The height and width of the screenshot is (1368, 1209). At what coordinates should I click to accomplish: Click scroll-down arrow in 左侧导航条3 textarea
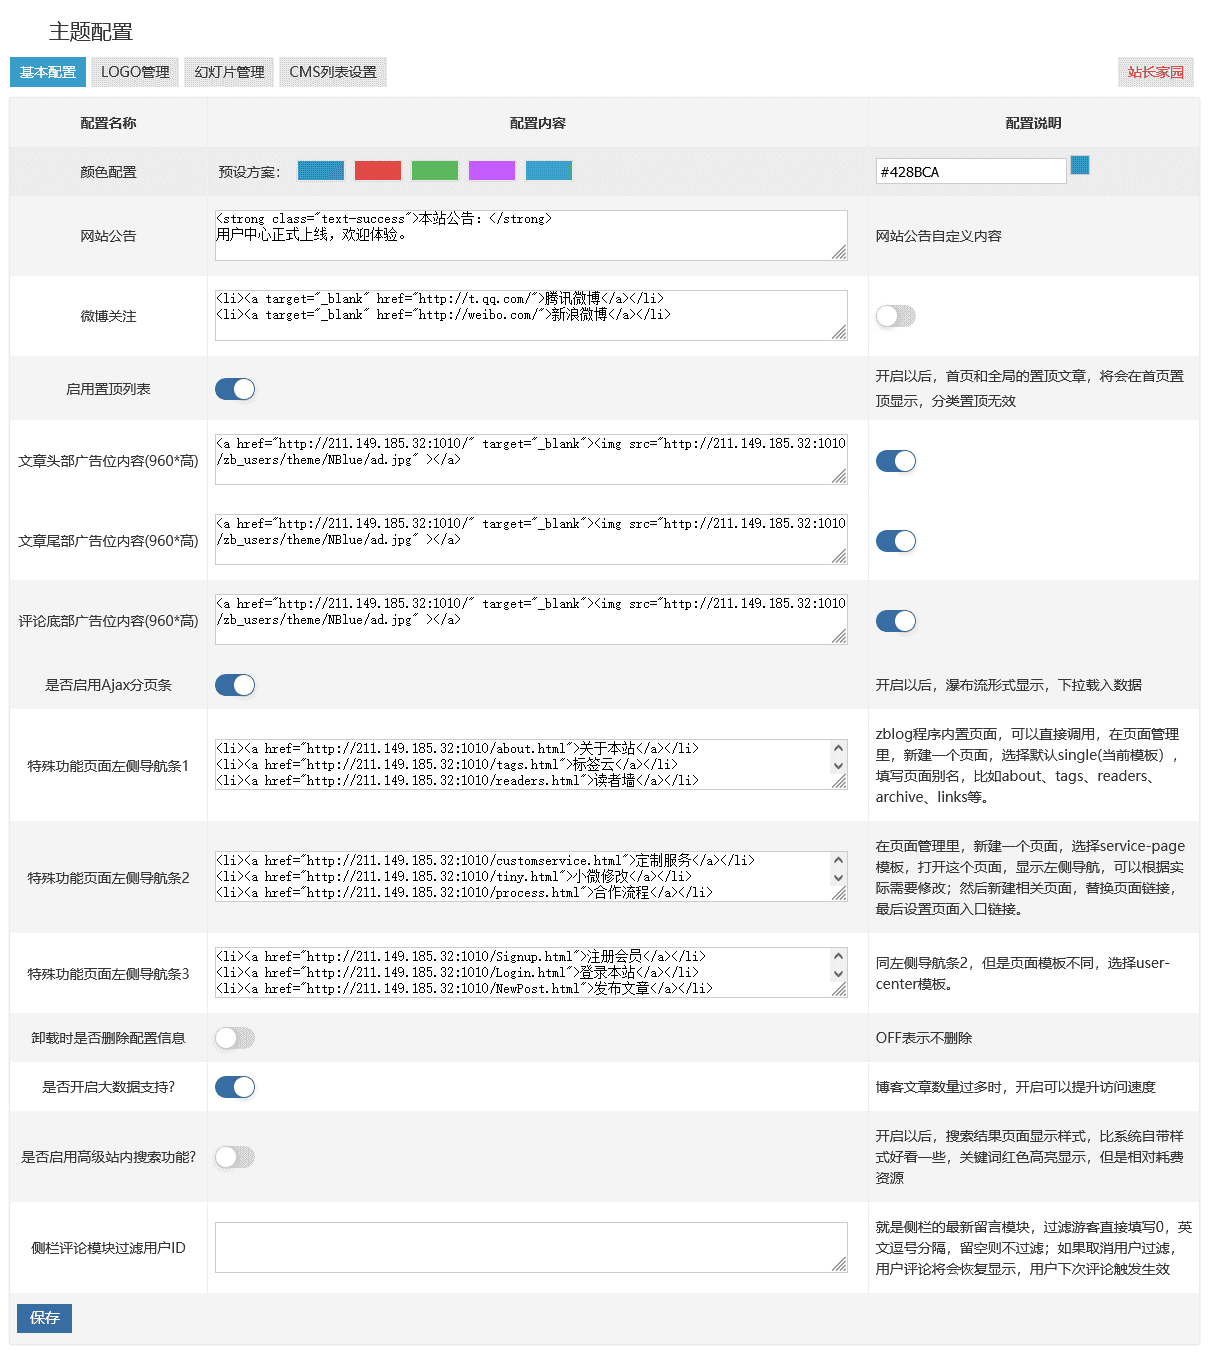(x=838, y=974)
